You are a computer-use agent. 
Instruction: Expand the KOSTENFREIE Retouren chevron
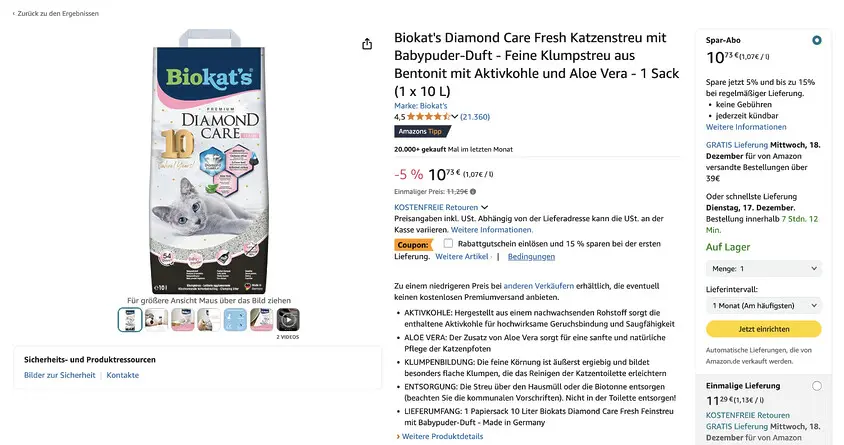pyautogui.click(x=484, y=207)
